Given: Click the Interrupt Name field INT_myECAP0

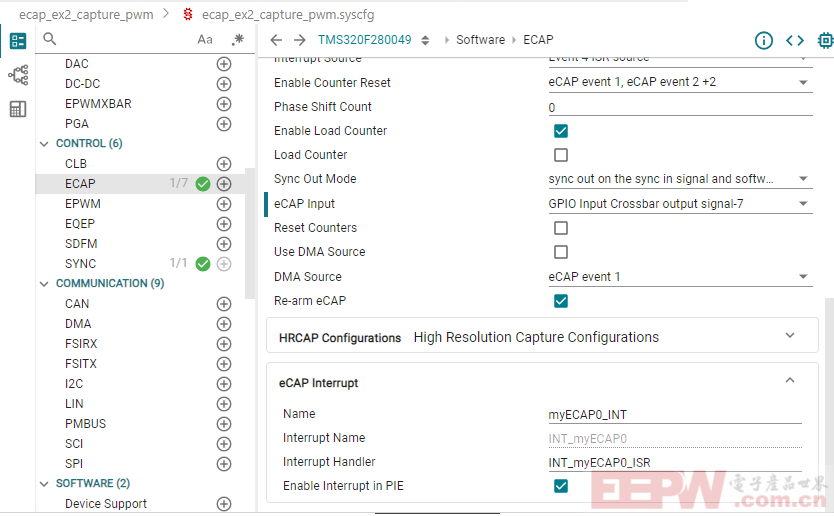Looking at the screenshot, I should pyautogui.click(x=675, y=439).
